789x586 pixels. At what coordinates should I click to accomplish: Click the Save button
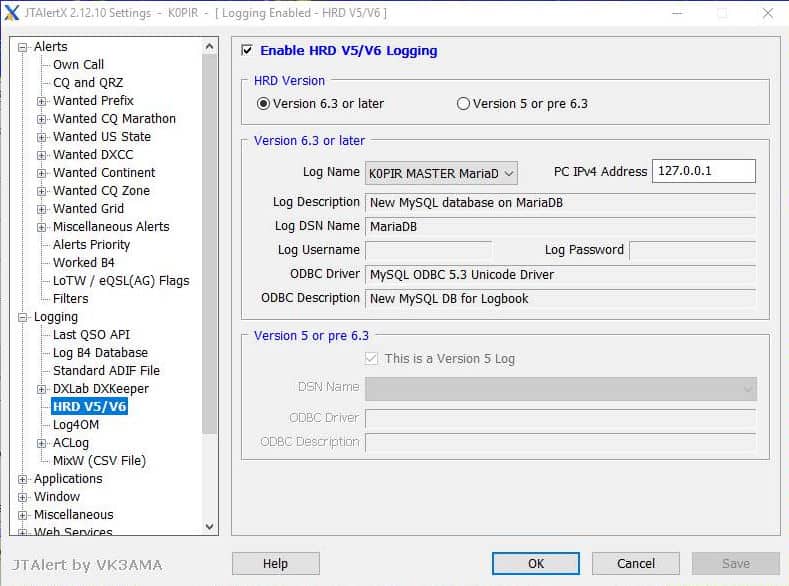pos(736,563)
